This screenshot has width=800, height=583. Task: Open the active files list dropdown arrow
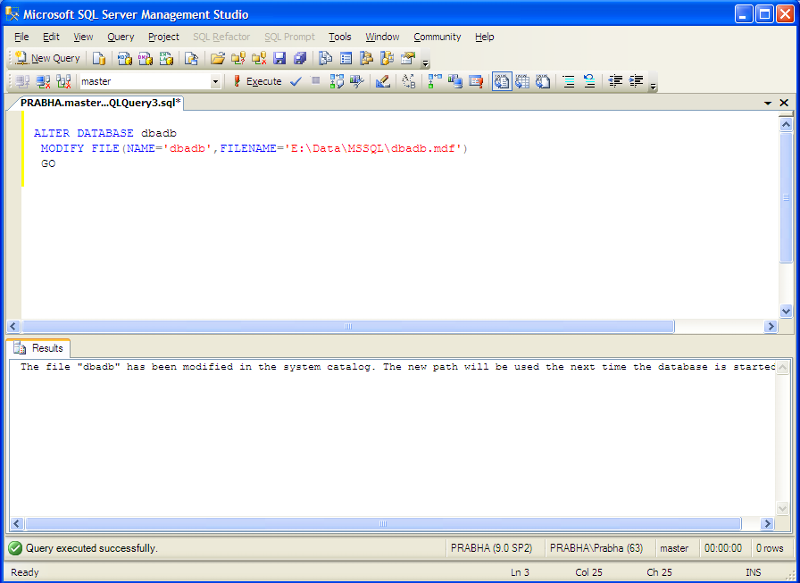pos(767,103)
